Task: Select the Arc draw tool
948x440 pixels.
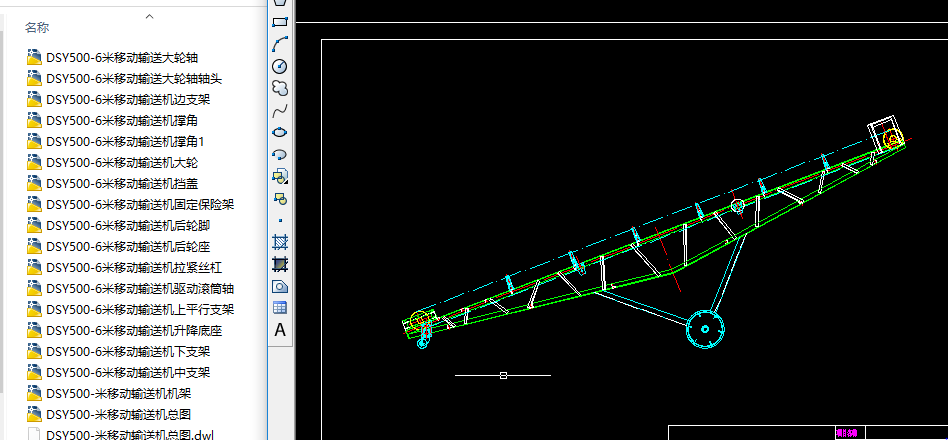Action: click(x=280, y=43)
